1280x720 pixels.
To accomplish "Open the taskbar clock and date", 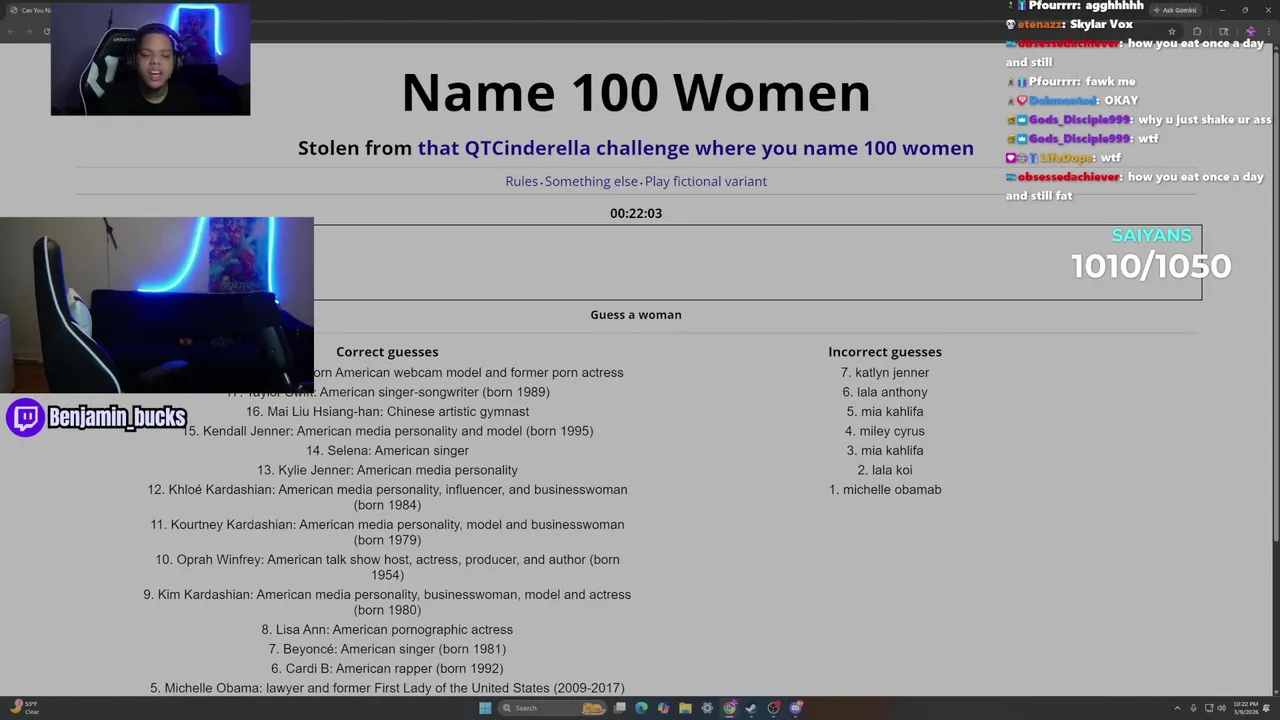I will coord(1245,708).
